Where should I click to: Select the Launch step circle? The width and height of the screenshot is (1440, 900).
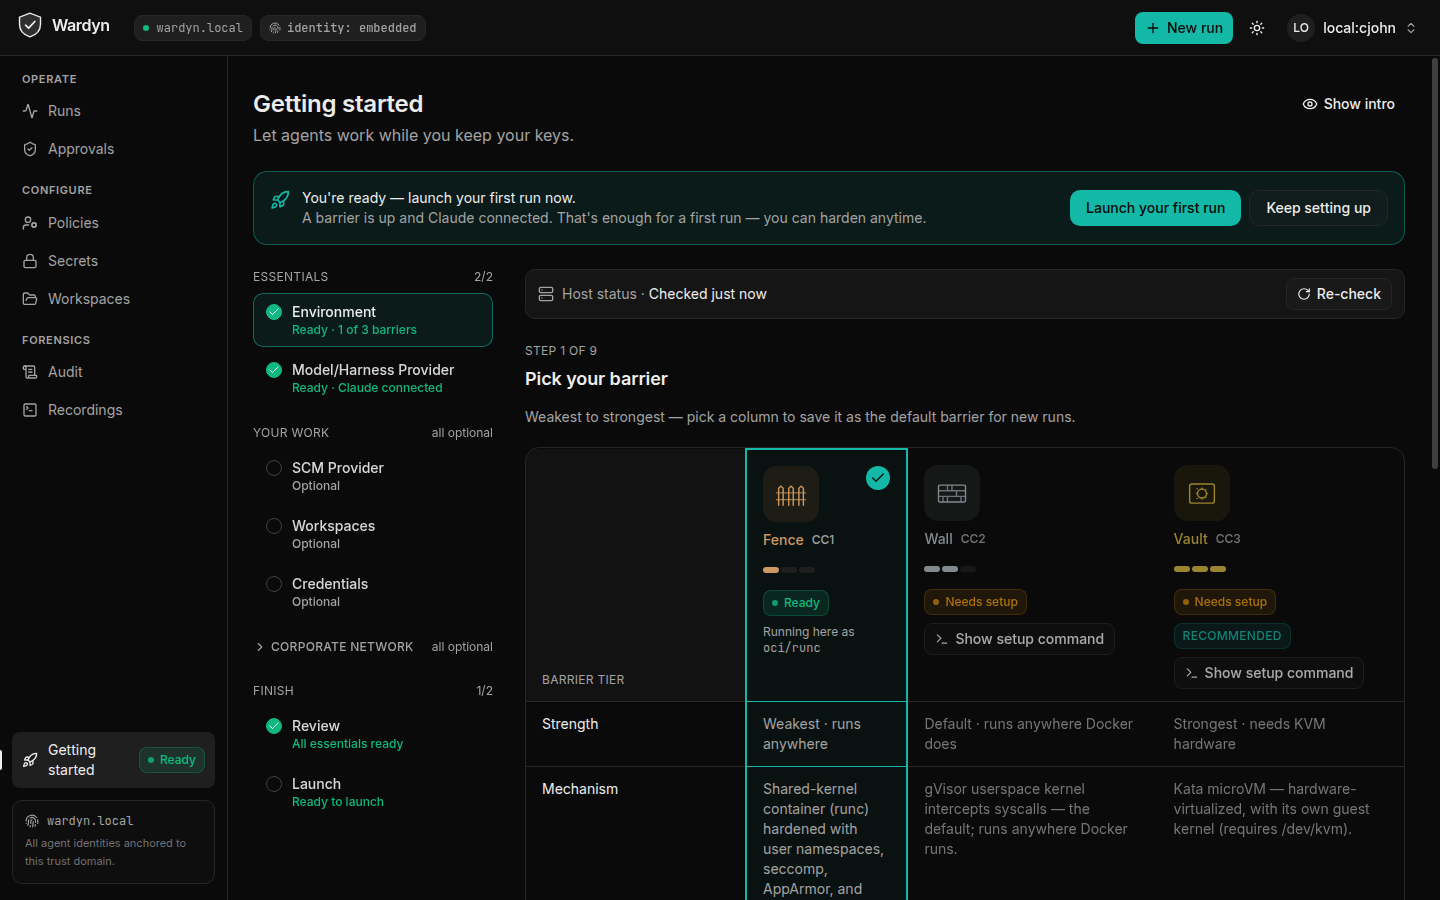click(274, 784)
